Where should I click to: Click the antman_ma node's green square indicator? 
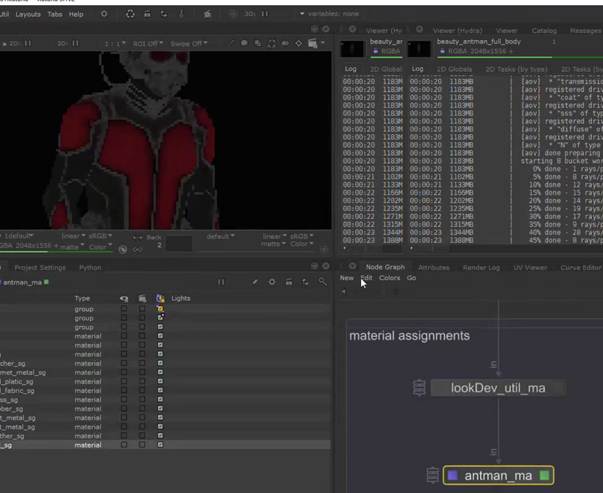[x=543, y=476]
